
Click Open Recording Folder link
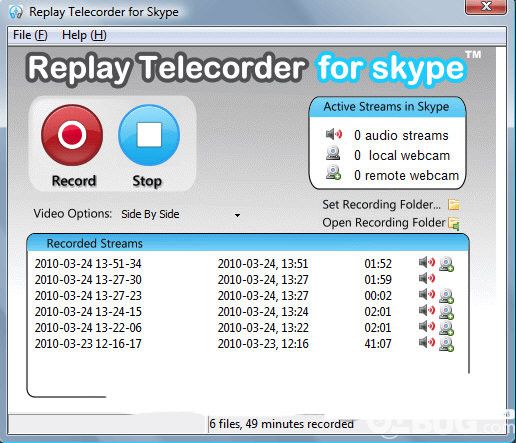(x=384, y=223)
